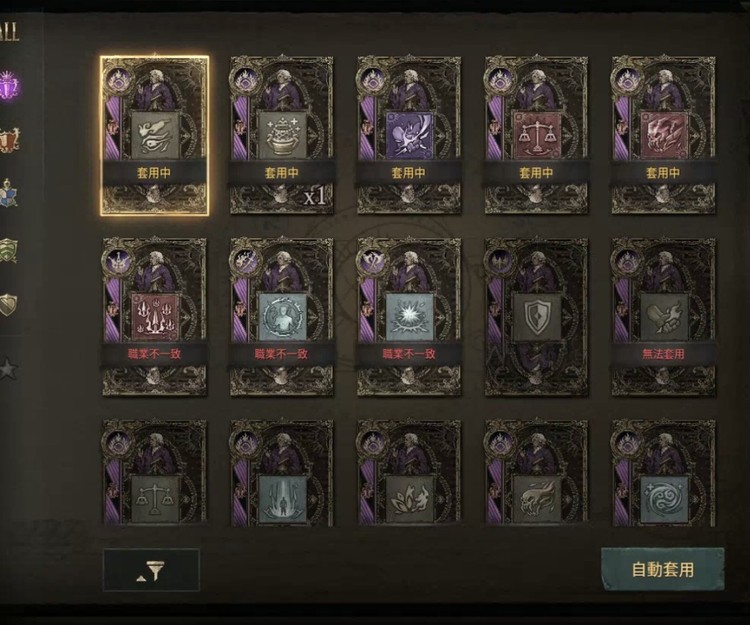Viewport: 750px width, 625px height.
Task: Show favorites via the star sidebar icon
Action: point(8,369)
